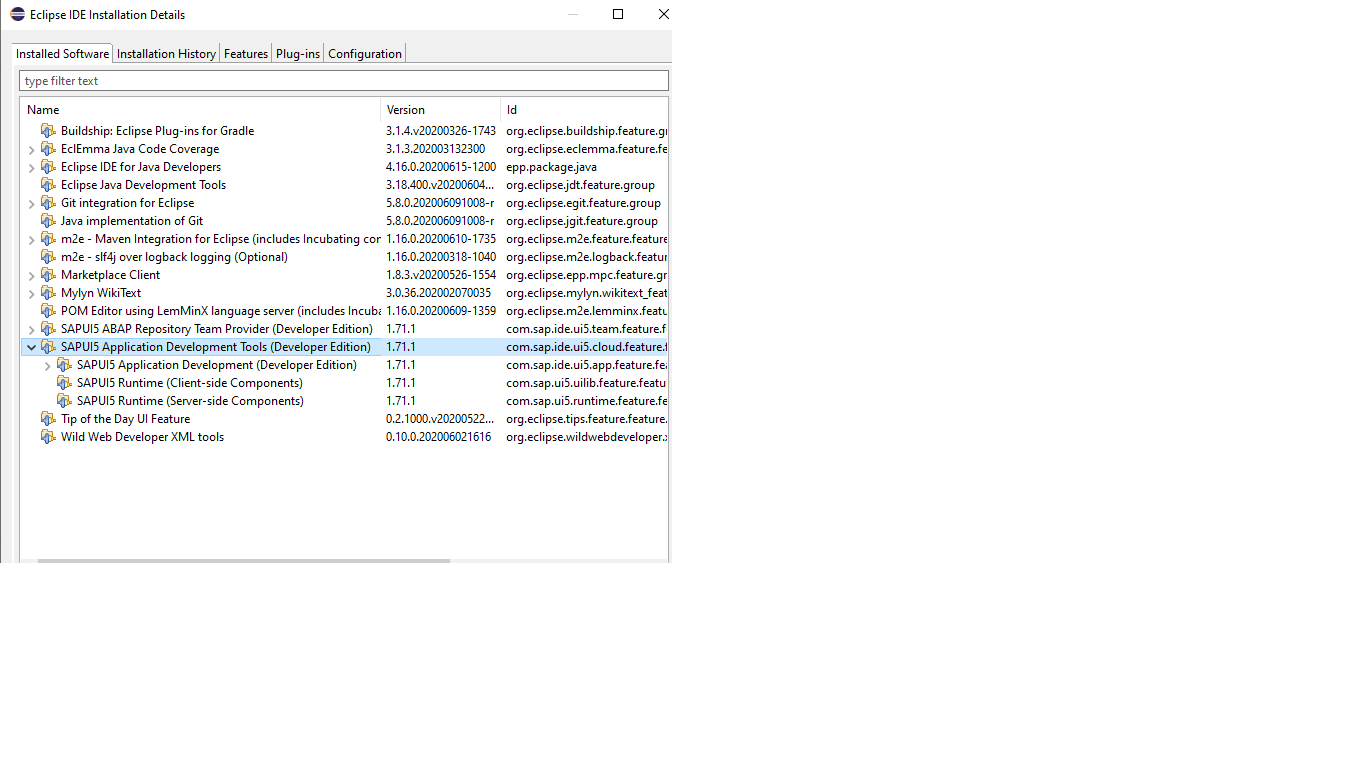
Task: Expand the SAPUI5 Application Development child node
Action: click(x=47, y=366)
